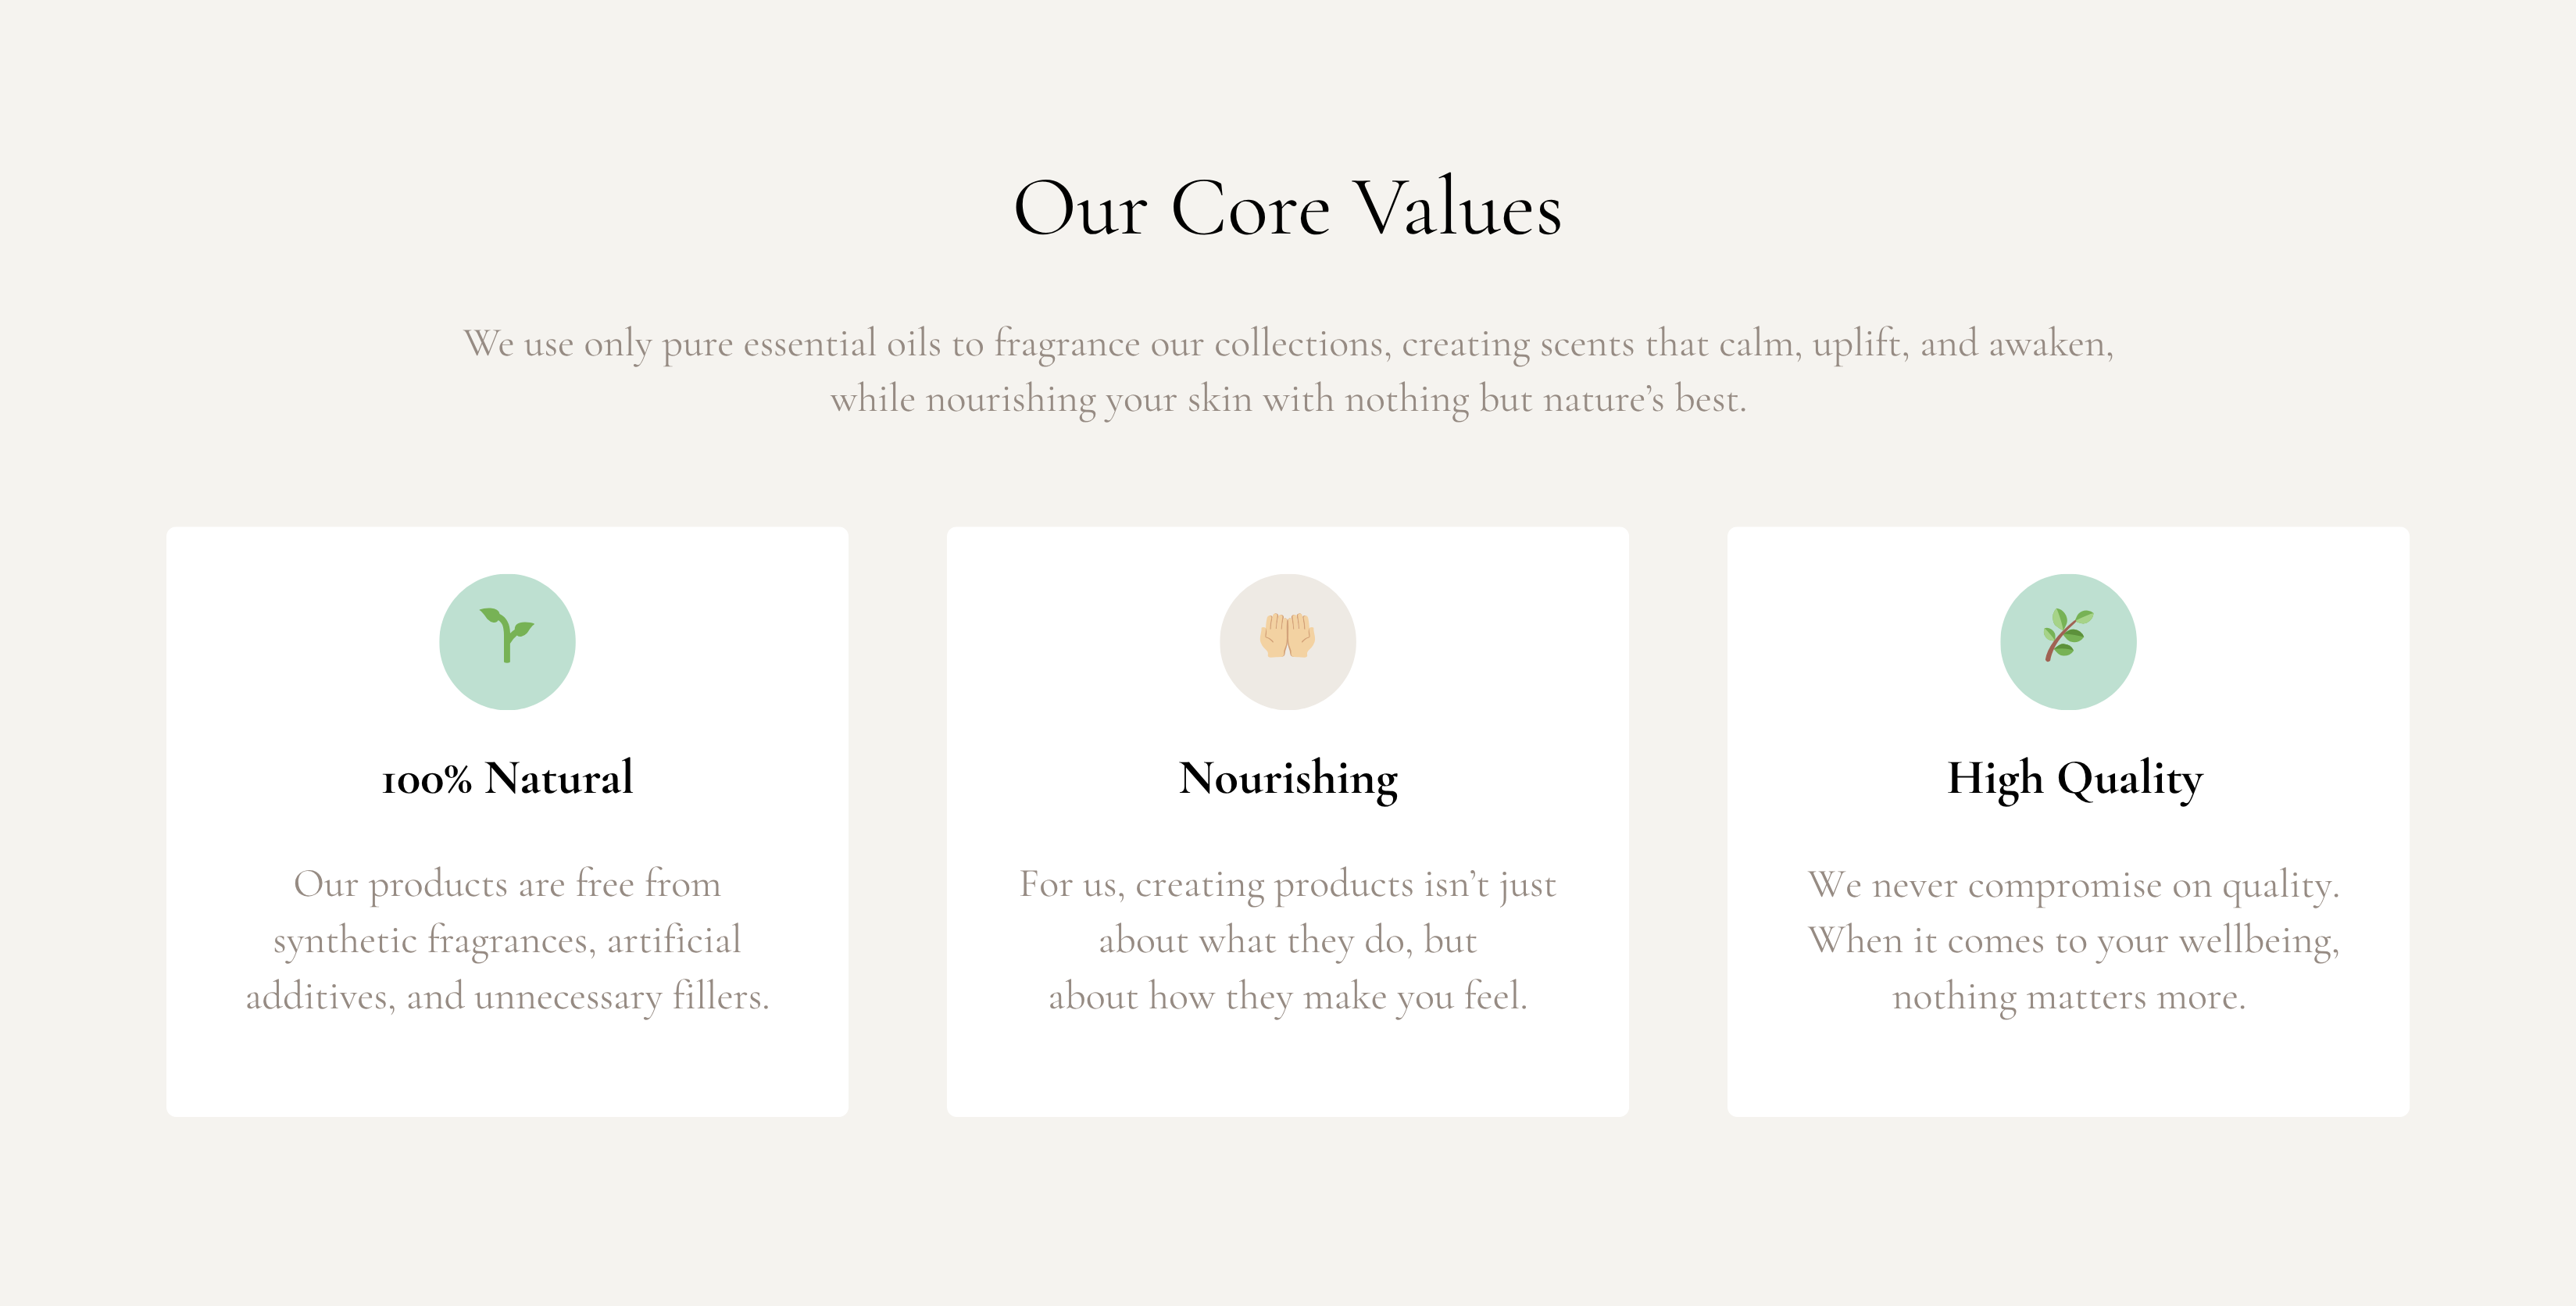The height and width of the screenshot is (1306, 2576).
Task: Click the line "synthetic fragrances, artificial"
Action: [x=507, y=940]
